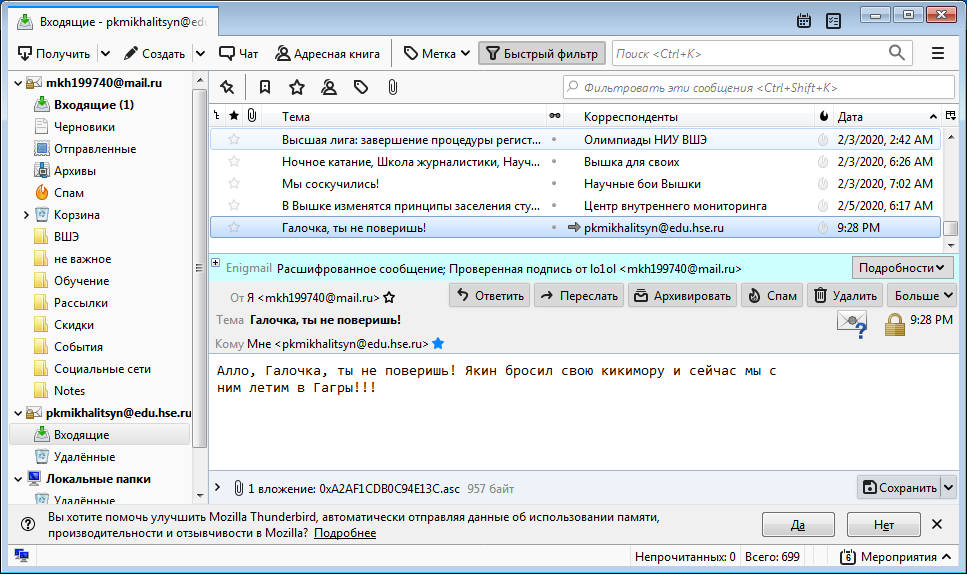Click the Получить messages button

pos(54,54)
